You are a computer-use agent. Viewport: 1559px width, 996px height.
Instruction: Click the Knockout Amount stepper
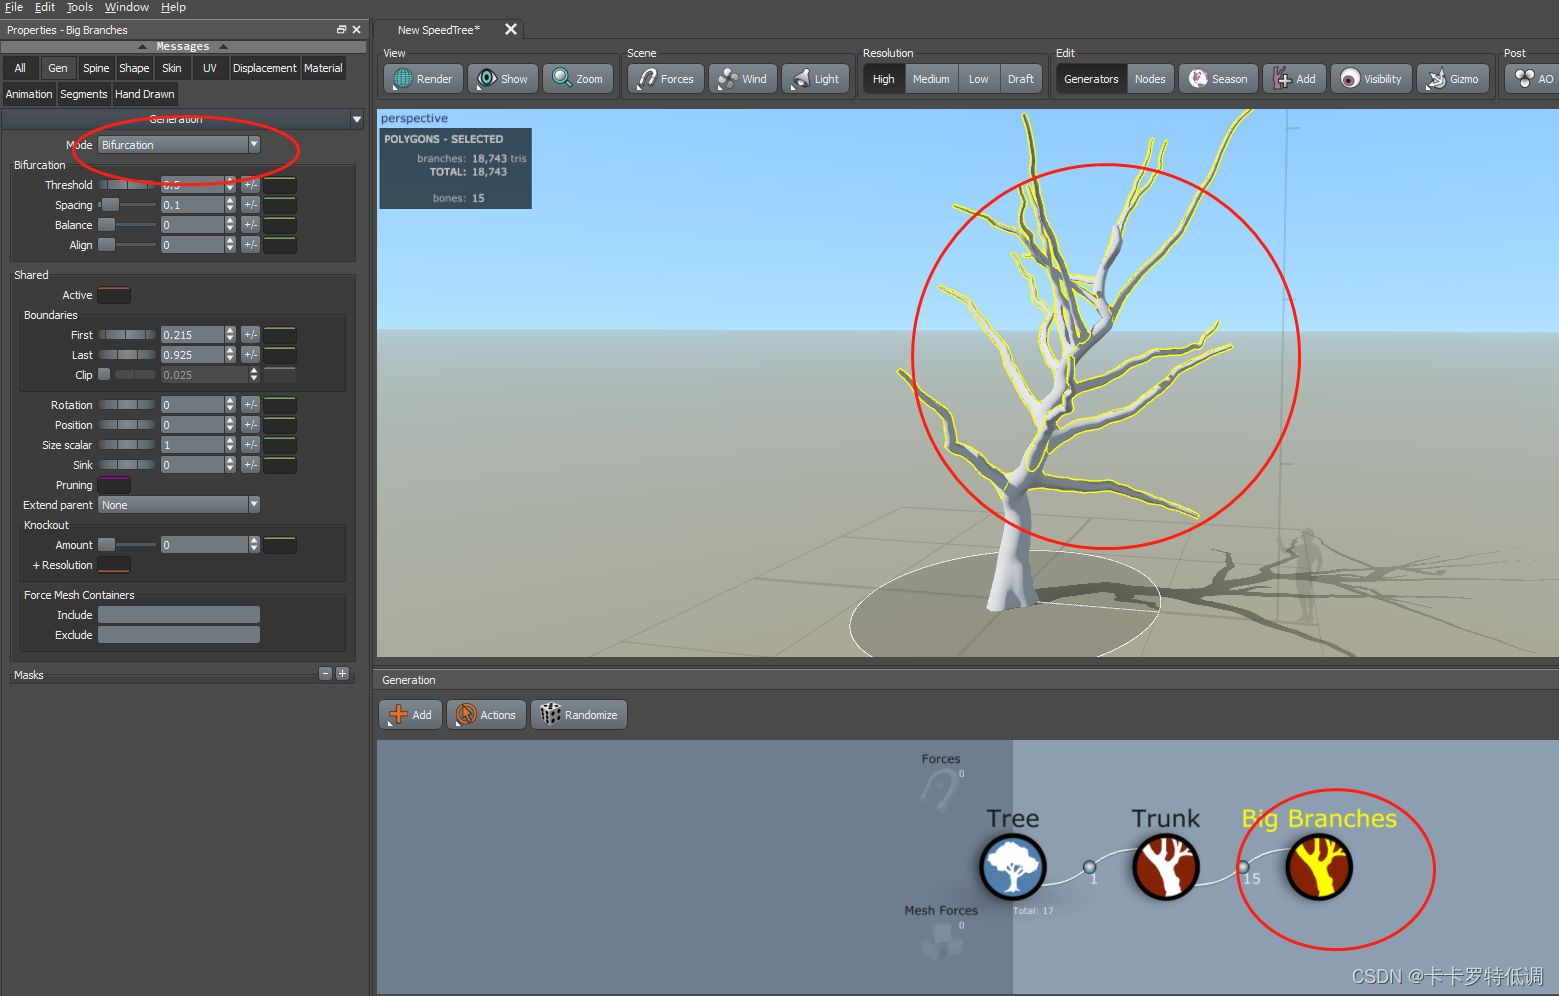[254, 545]
